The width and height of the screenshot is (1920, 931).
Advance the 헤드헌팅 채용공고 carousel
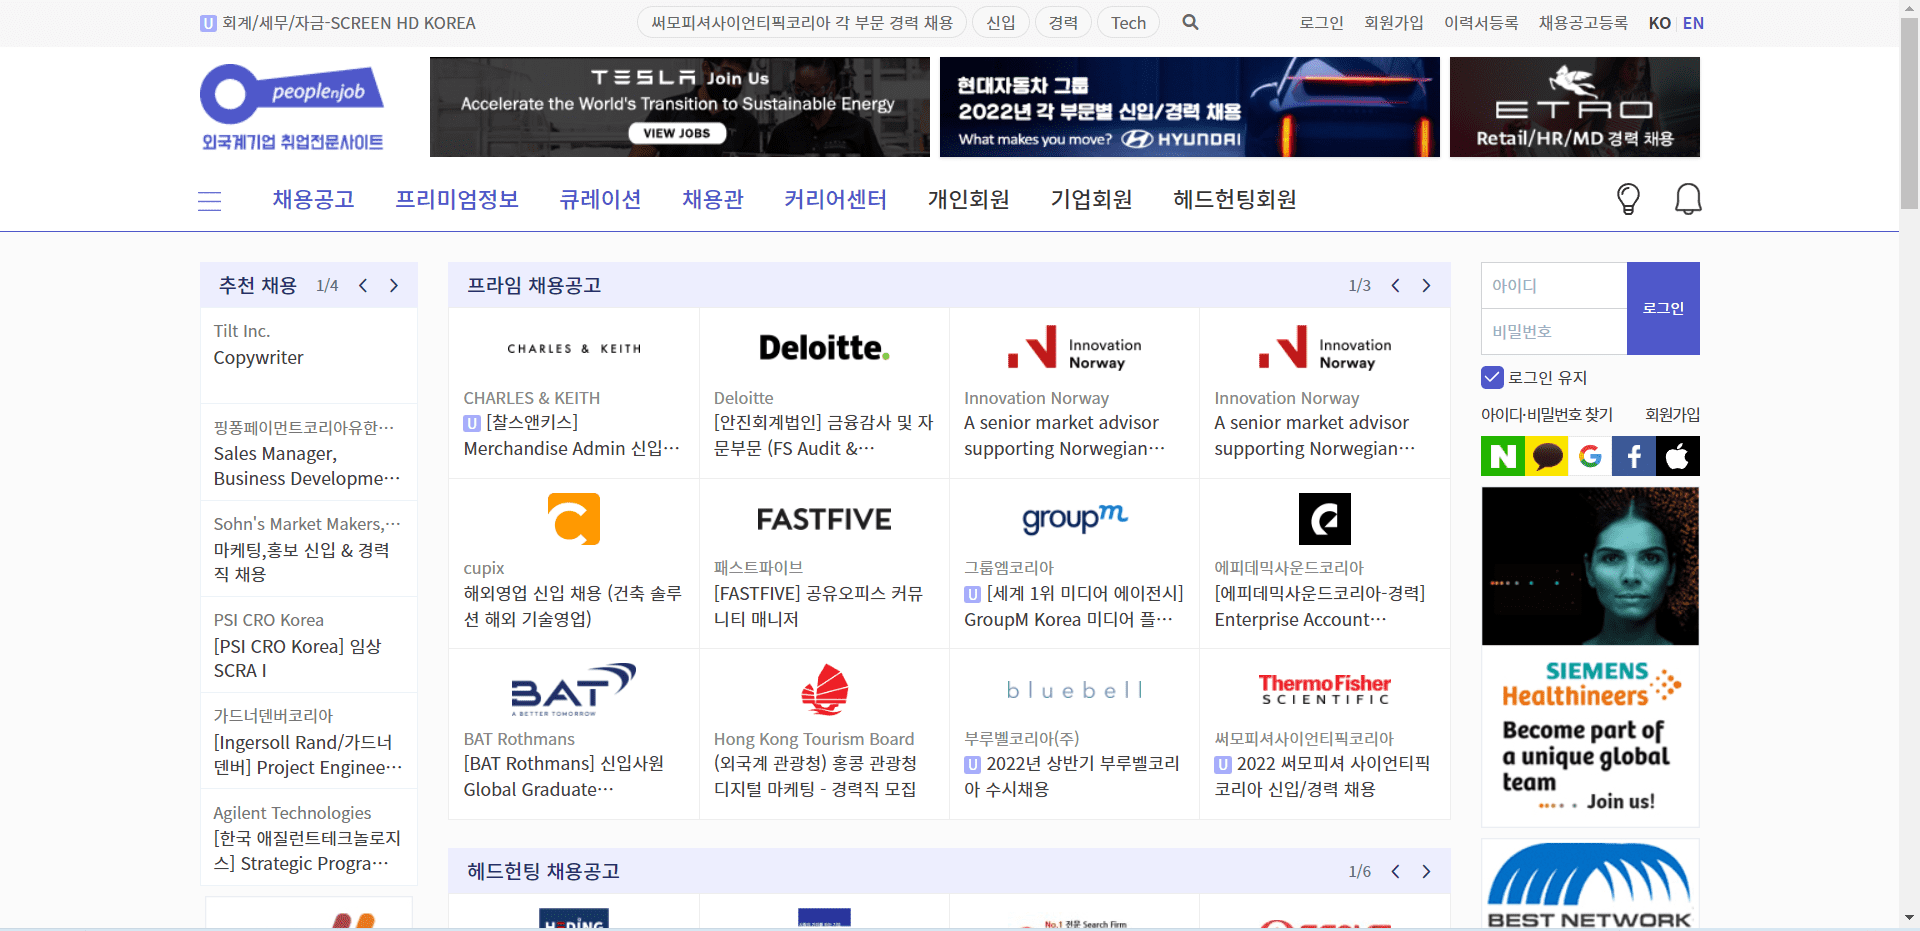[x=1427, y=871]
